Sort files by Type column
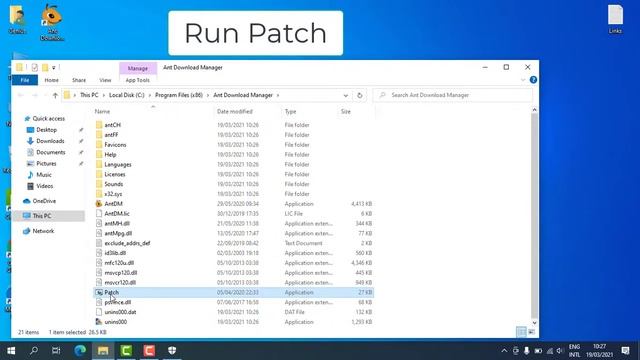640x360 pixels. (290, 111)
